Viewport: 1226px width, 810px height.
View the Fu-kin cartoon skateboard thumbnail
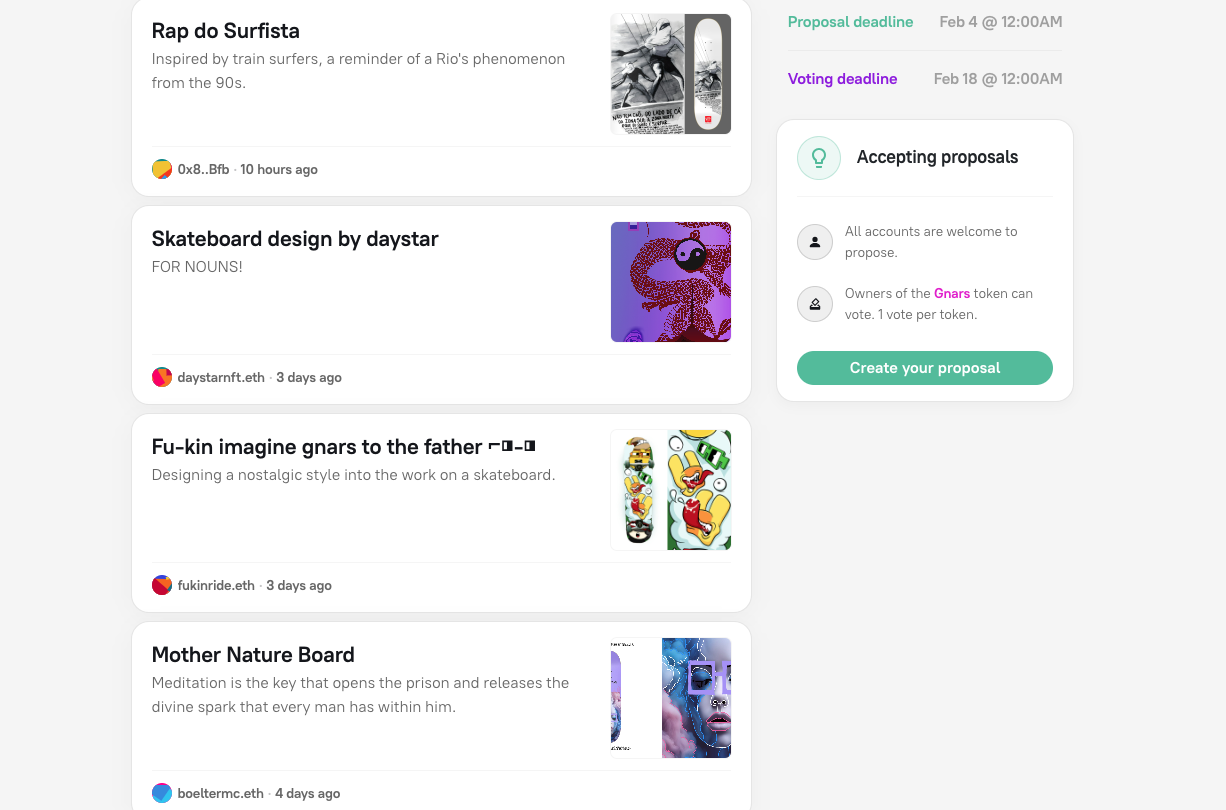(671, 490)
